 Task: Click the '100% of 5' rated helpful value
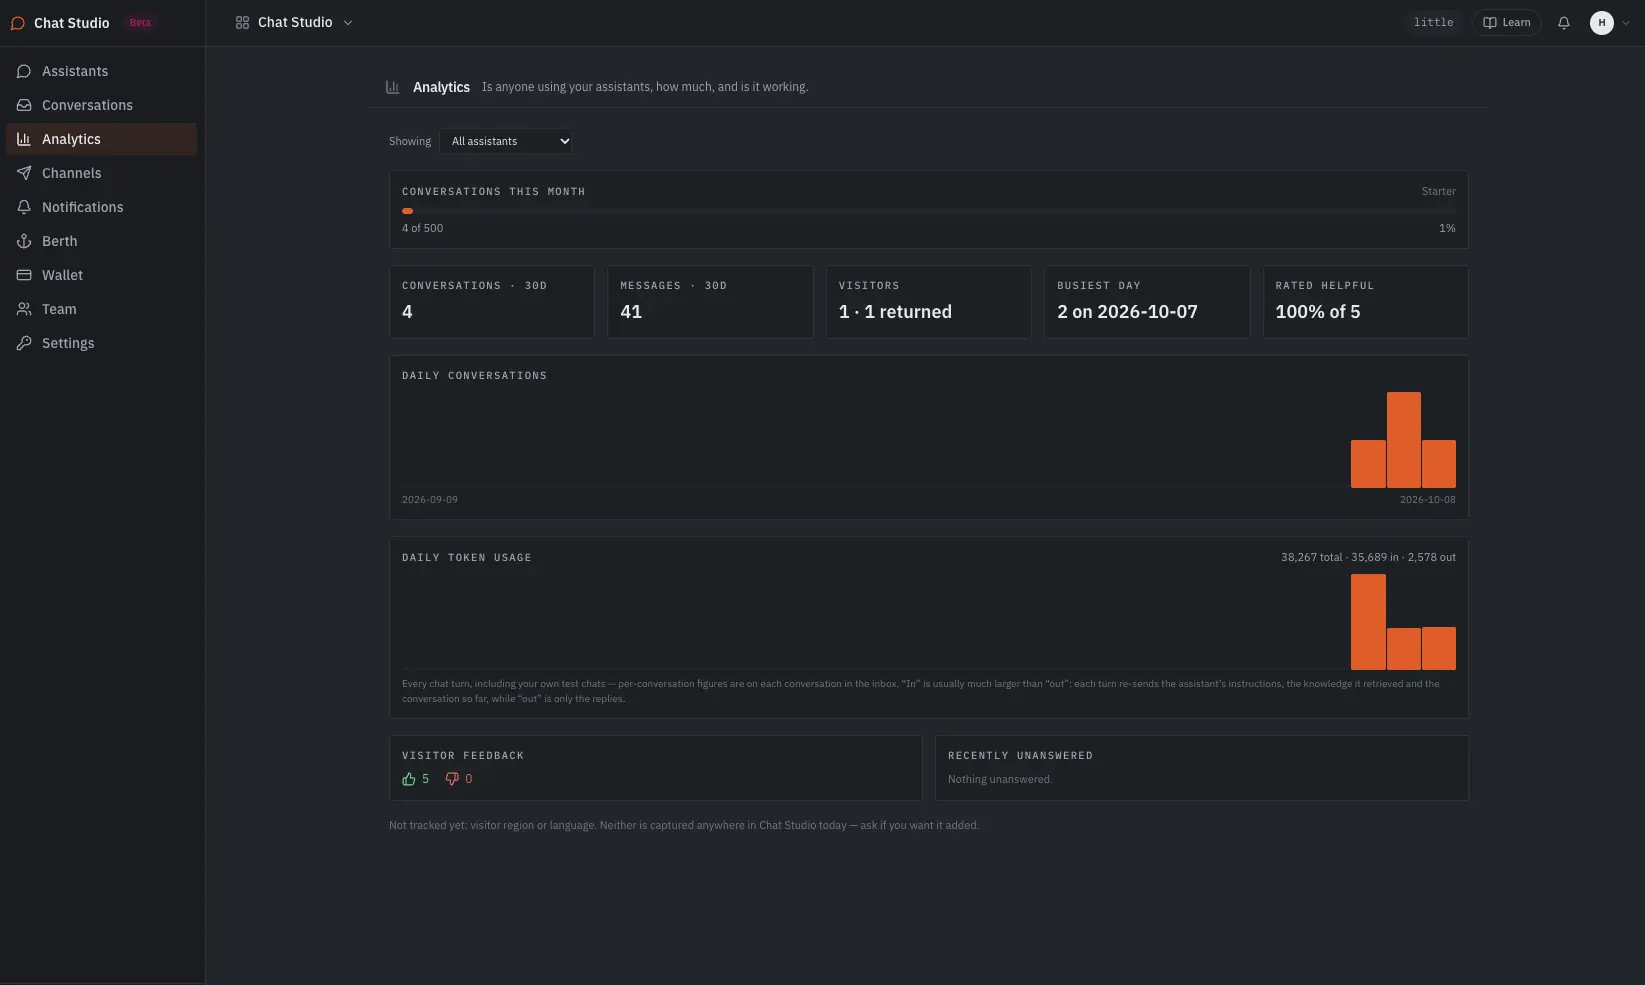pos(1317,312)
